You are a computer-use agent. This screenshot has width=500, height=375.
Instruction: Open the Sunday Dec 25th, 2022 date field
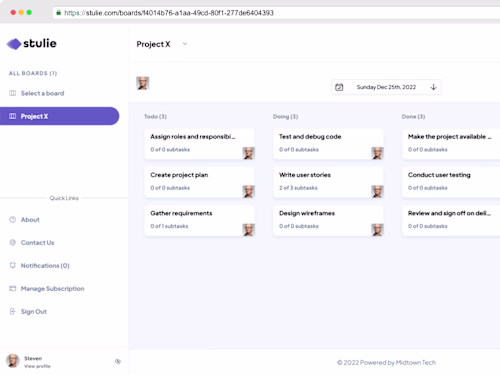pos(386,87)
